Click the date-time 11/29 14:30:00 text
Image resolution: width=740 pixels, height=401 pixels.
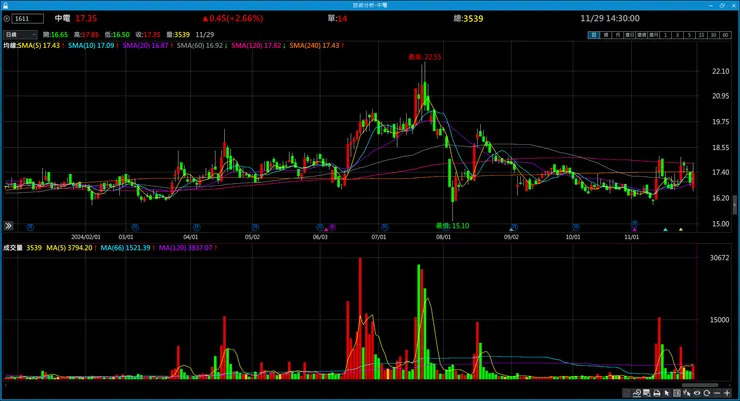[610, 18]
